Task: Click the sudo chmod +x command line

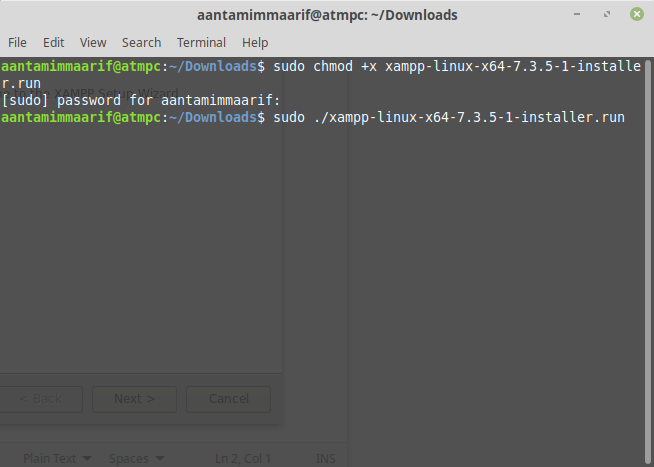Action: pyautogui.click(x=321, y=75)
